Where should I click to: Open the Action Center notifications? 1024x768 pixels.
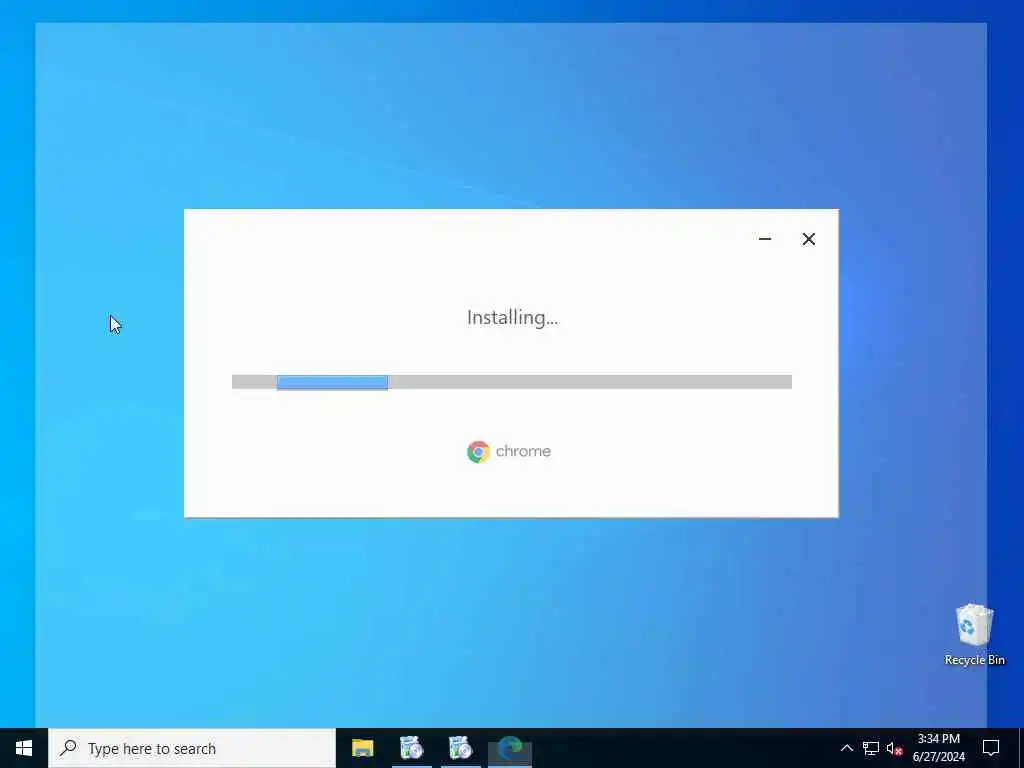pos(991,748)
